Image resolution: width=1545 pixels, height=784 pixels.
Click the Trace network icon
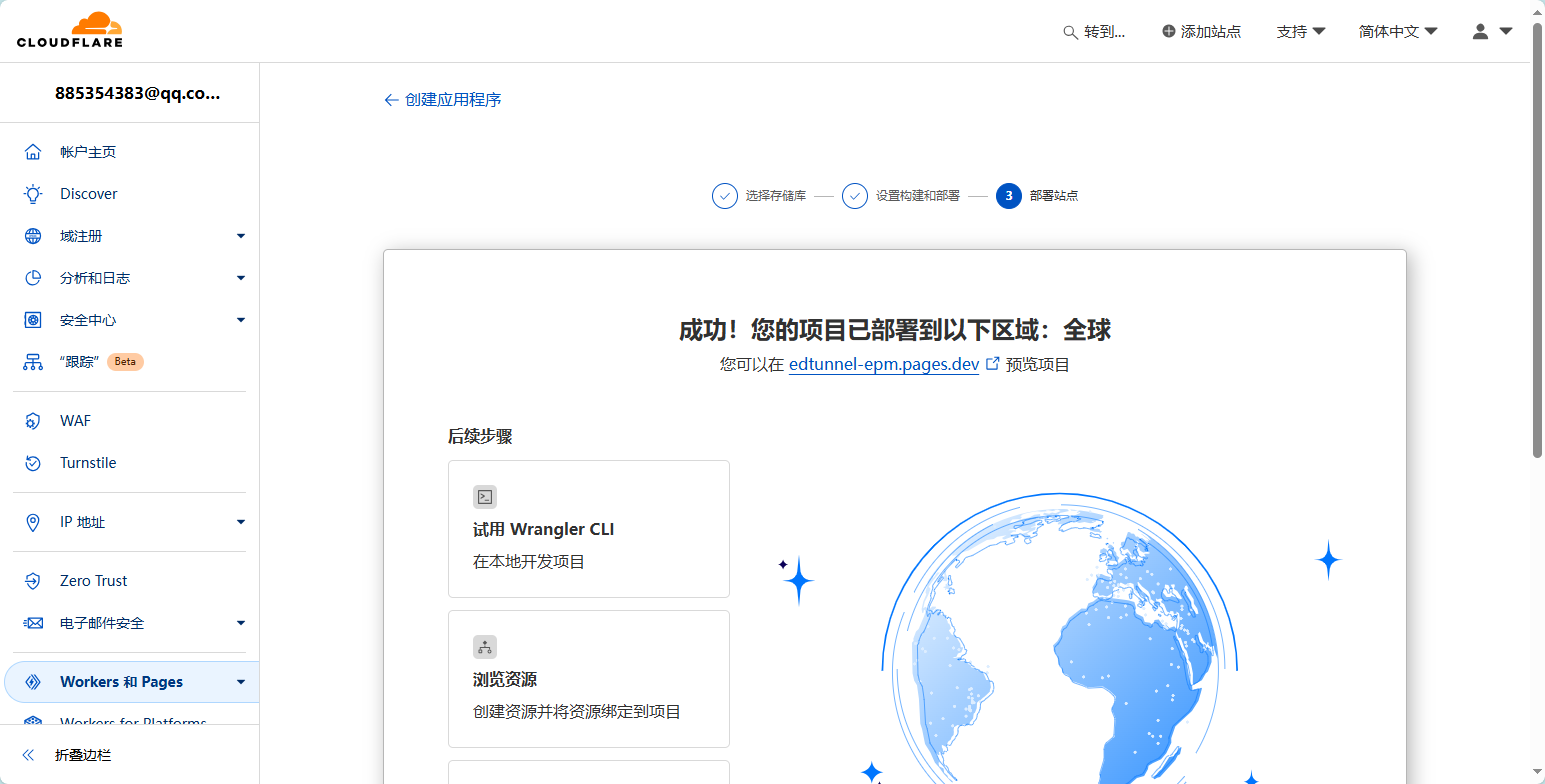pos(33,362)
